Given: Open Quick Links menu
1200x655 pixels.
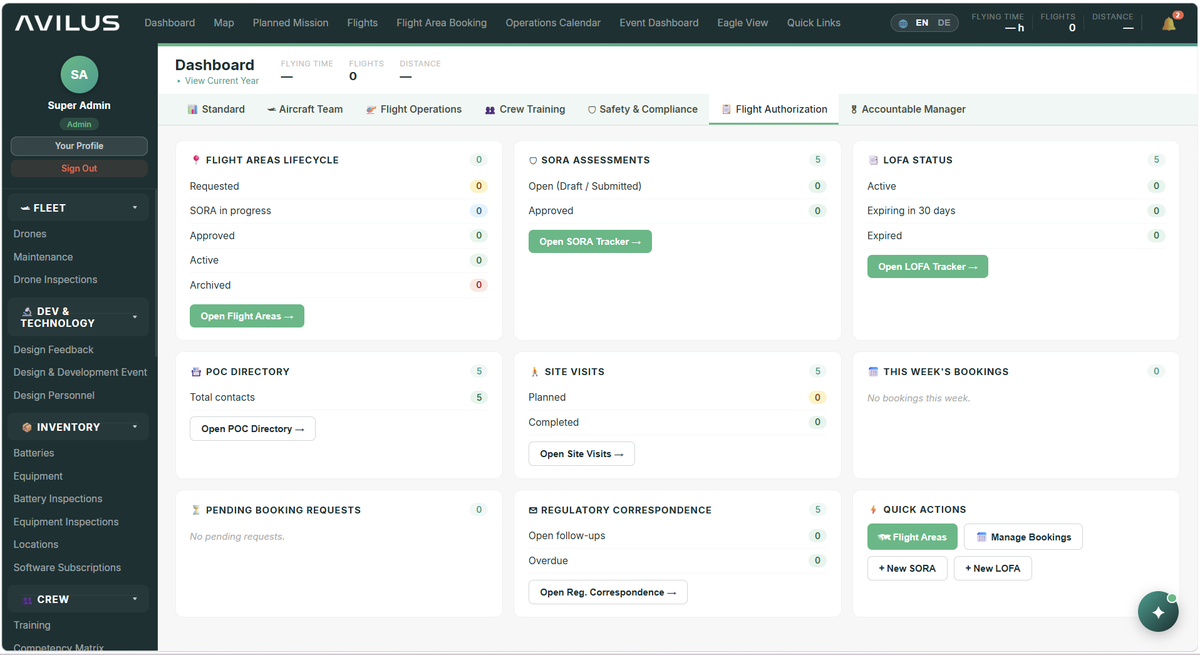Looking at the screenshot, I should [814, 23].
